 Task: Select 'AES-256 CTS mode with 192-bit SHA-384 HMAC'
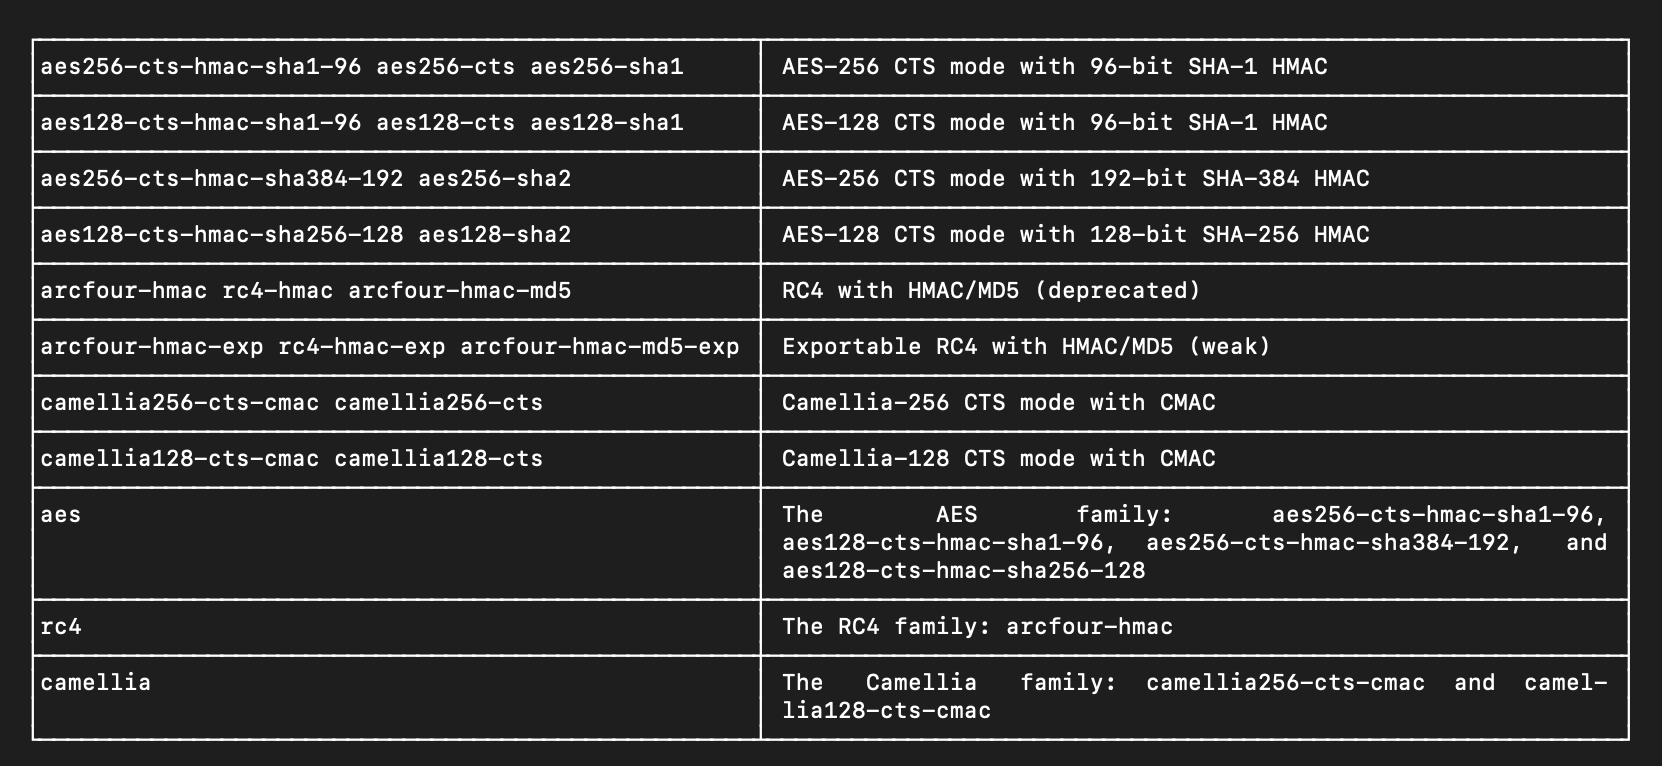(1076, 179)
